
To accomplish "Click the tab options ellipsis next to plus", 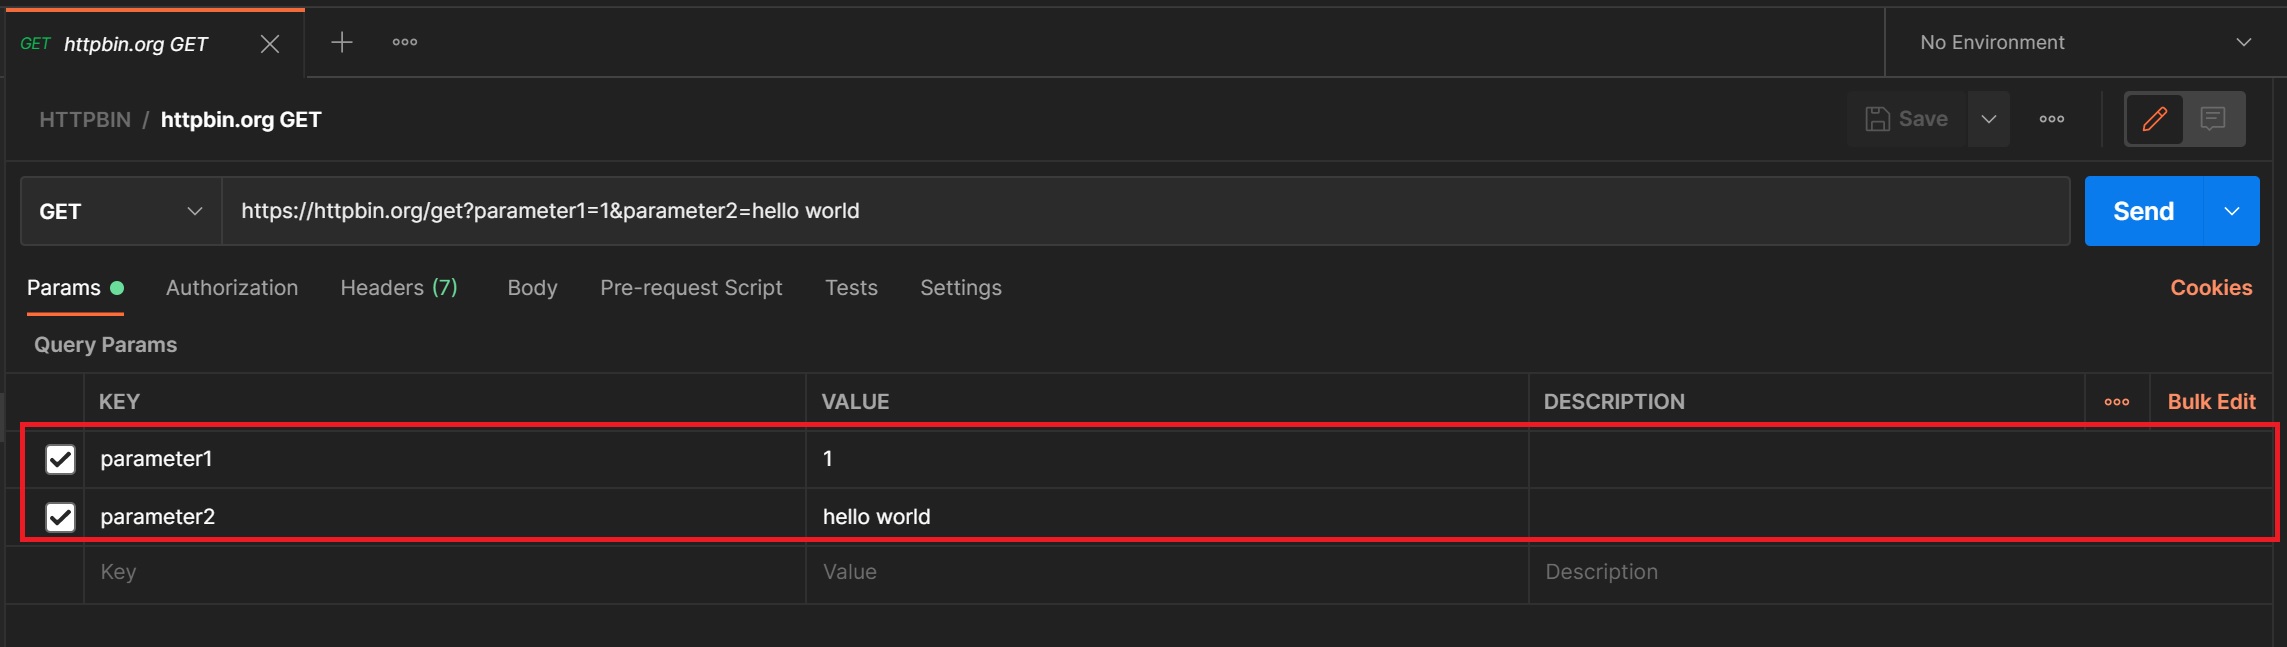I will [x=405, y=42].
